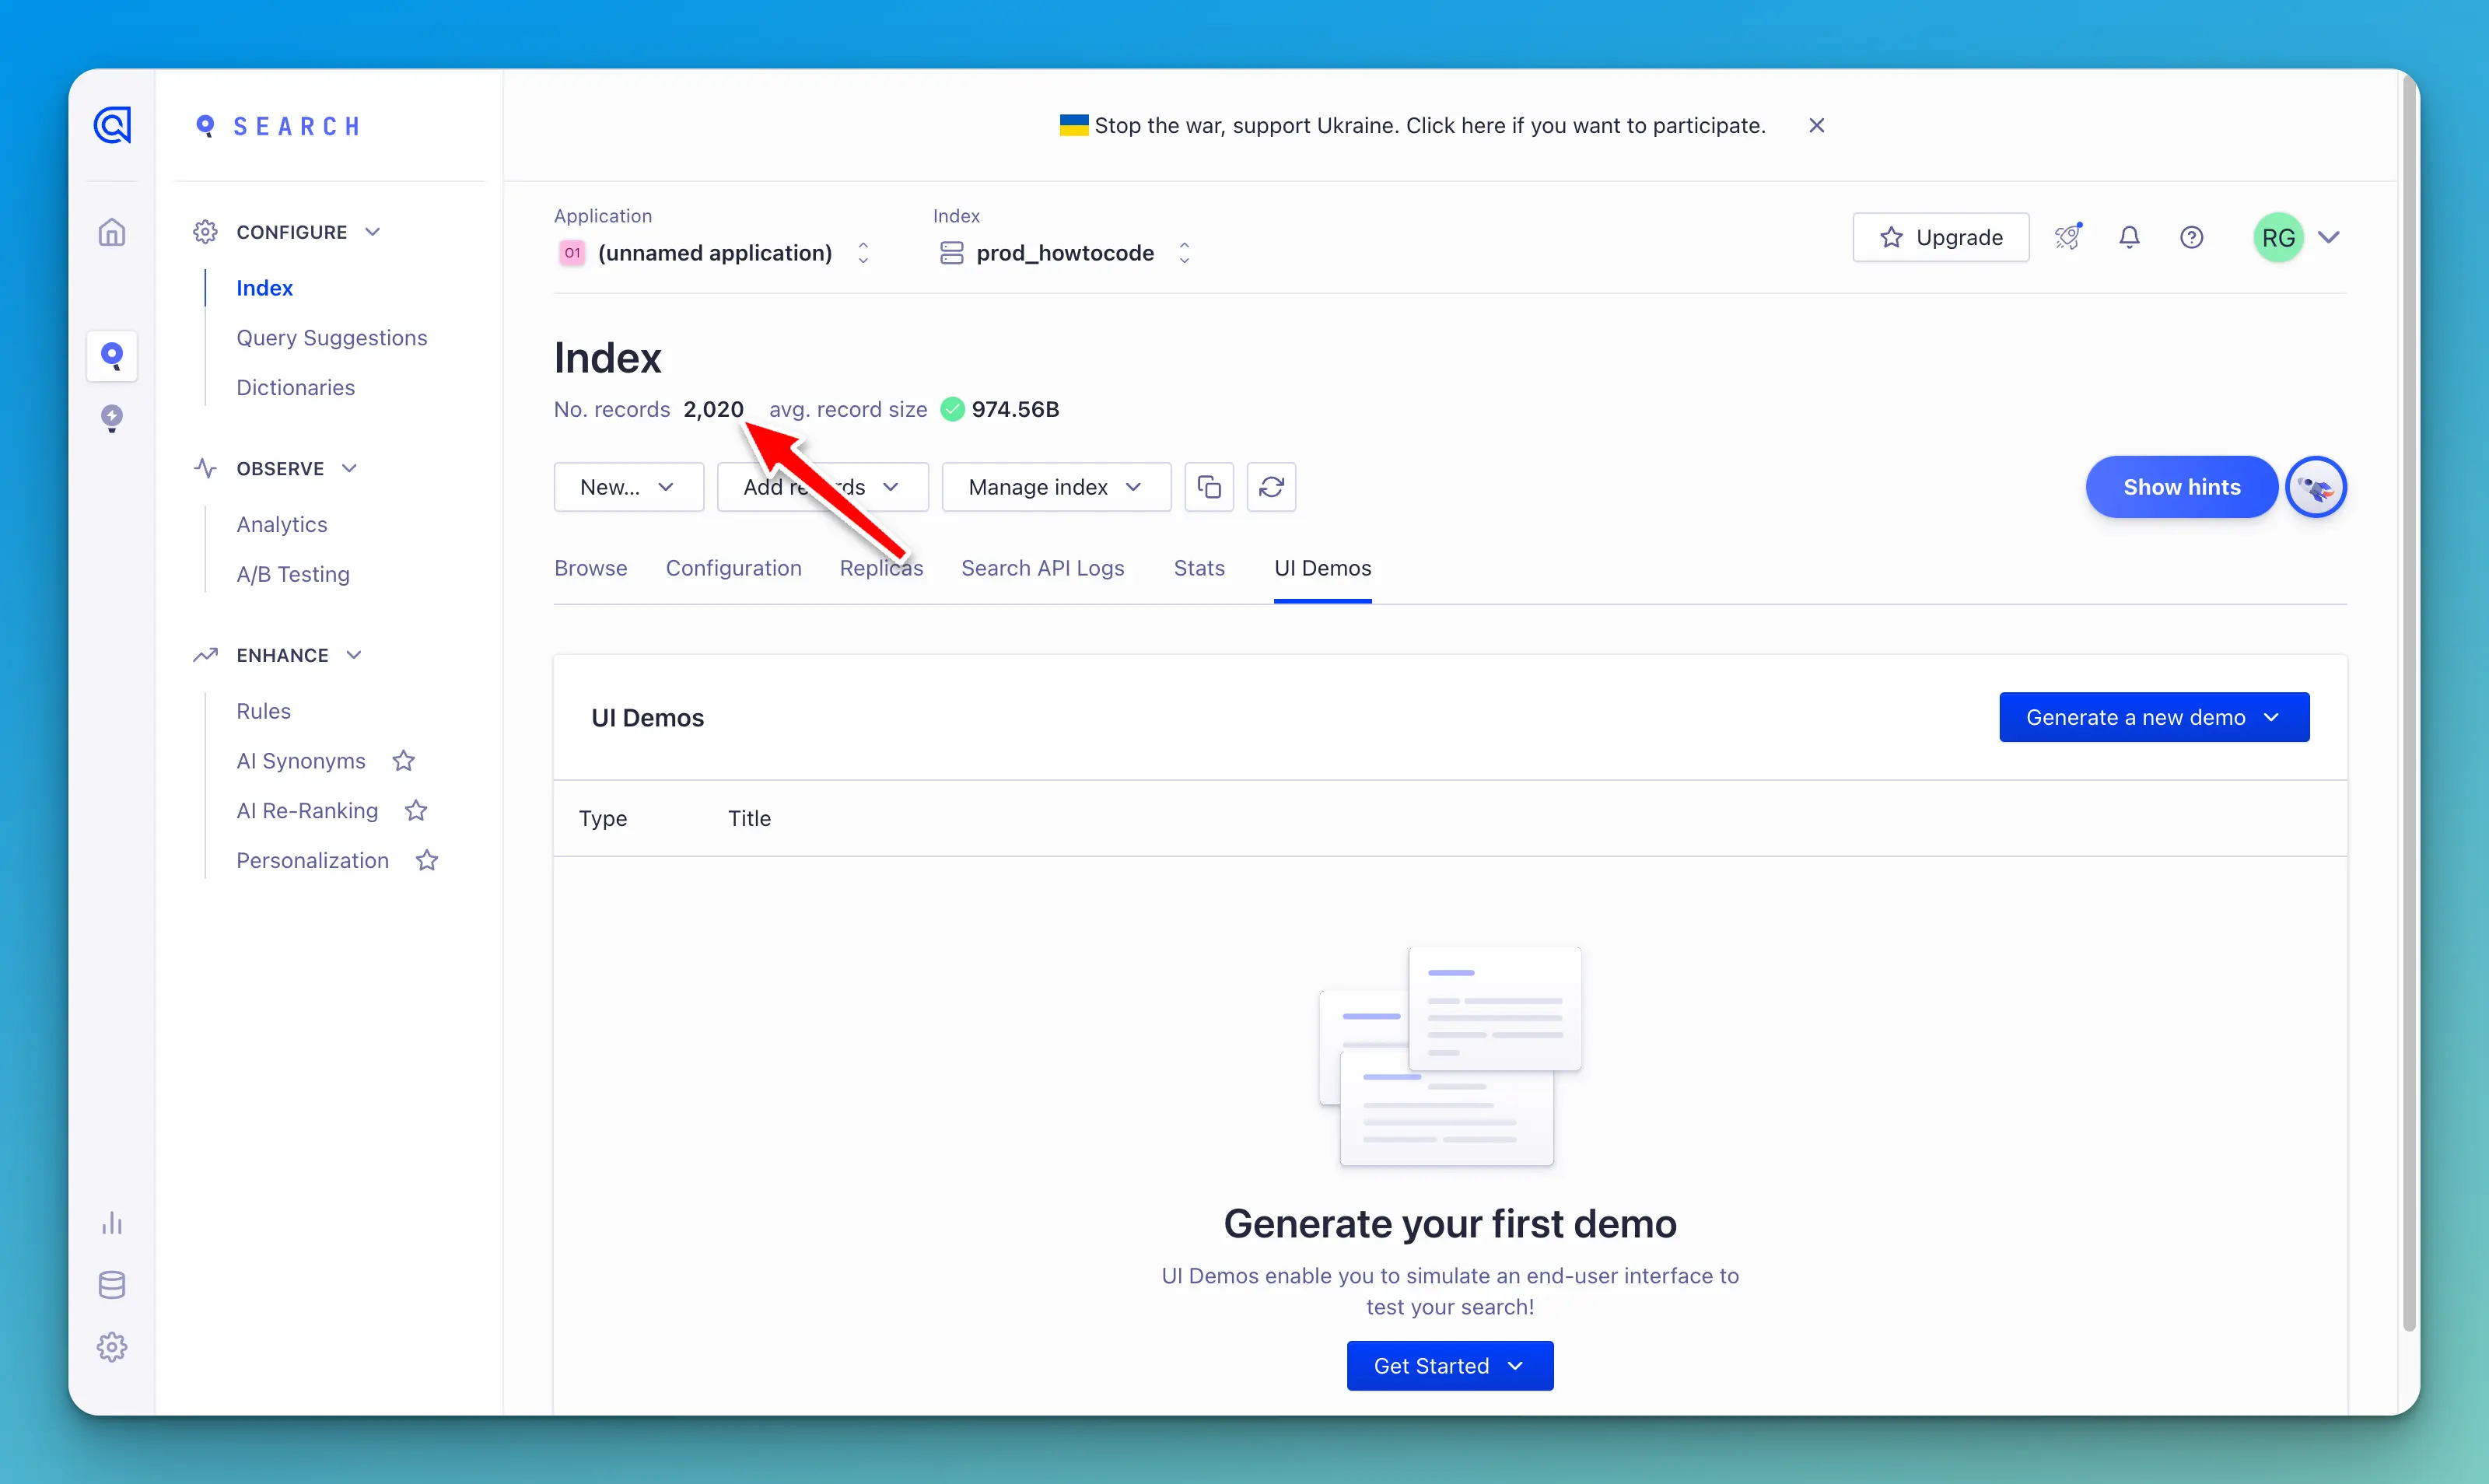The image size is (2489, 1484).
Task: Click the Get Started button
Action: click(x=1448, y=1364)
